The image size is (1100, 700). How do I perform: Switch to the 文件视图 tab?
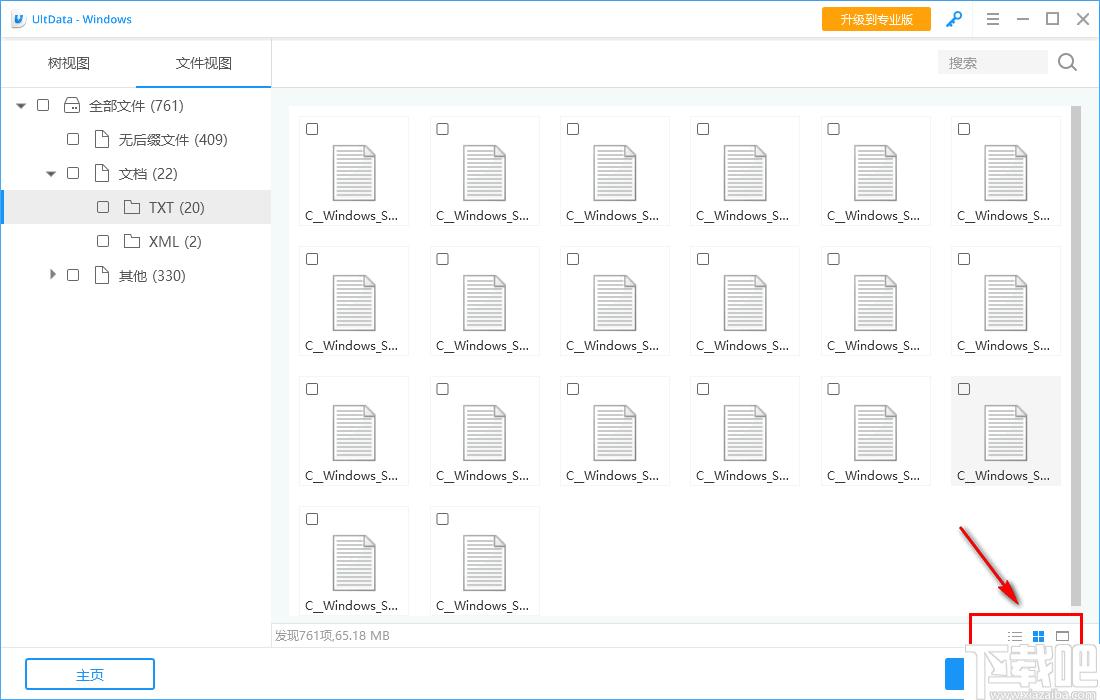click(x=203, y=63)
